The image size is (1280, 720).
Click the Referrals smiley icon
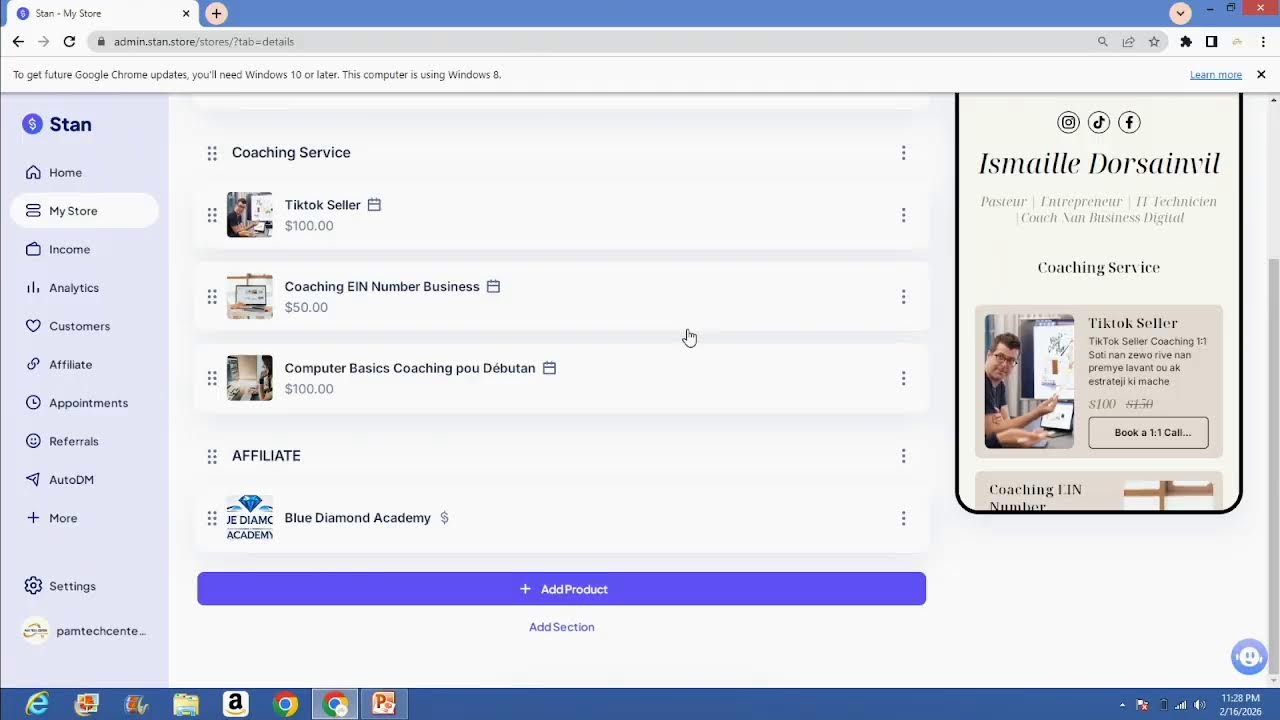[33, 441]
